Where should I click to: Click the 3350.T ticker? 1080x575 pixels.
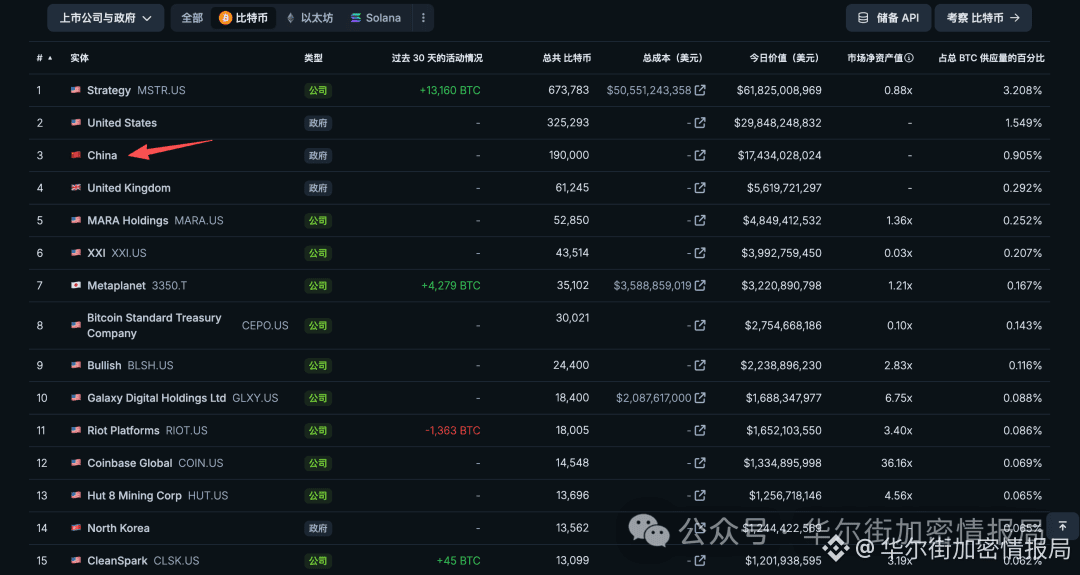[x=169, y=285]
